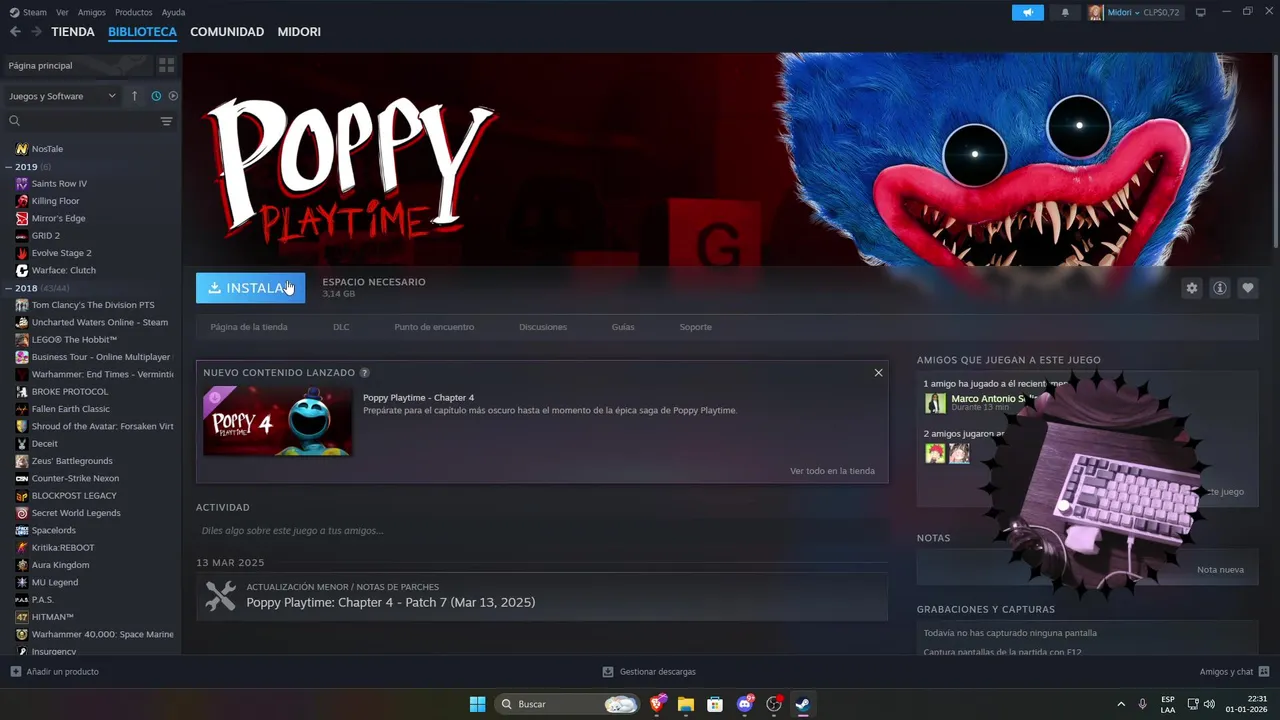Open Amigos y chat

click(1234, 672)
